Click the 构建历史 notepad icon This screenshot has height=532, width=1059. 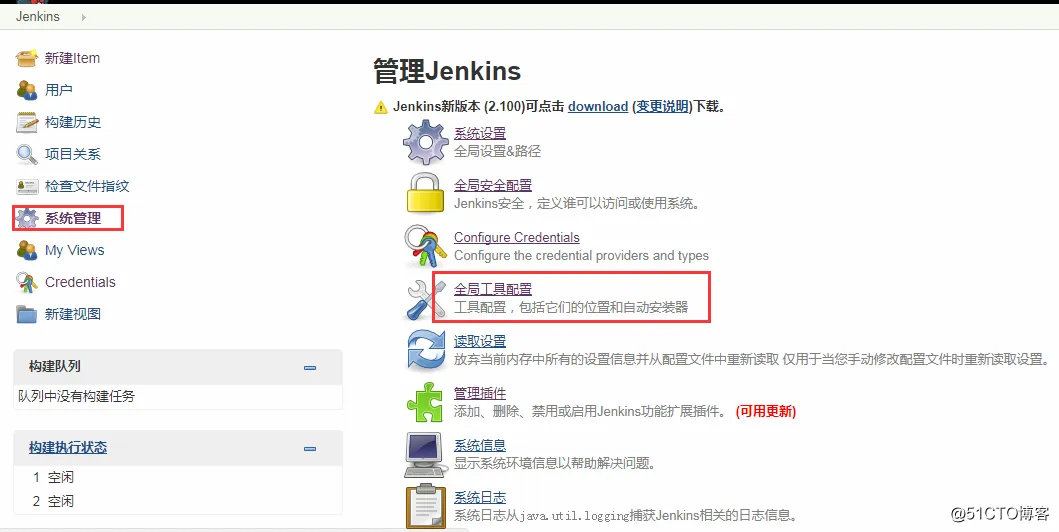pyautogui.click(x=27, y=122)
